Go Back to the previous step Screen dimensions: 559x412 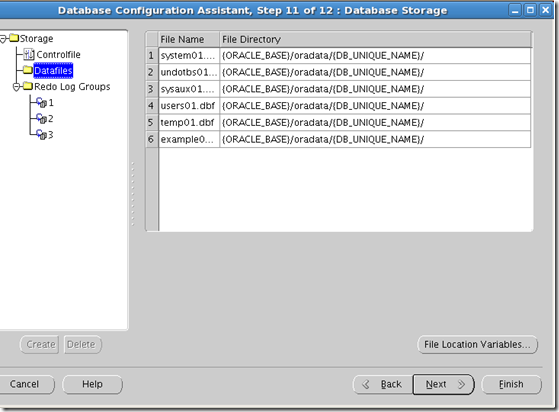tap(383, 384)
